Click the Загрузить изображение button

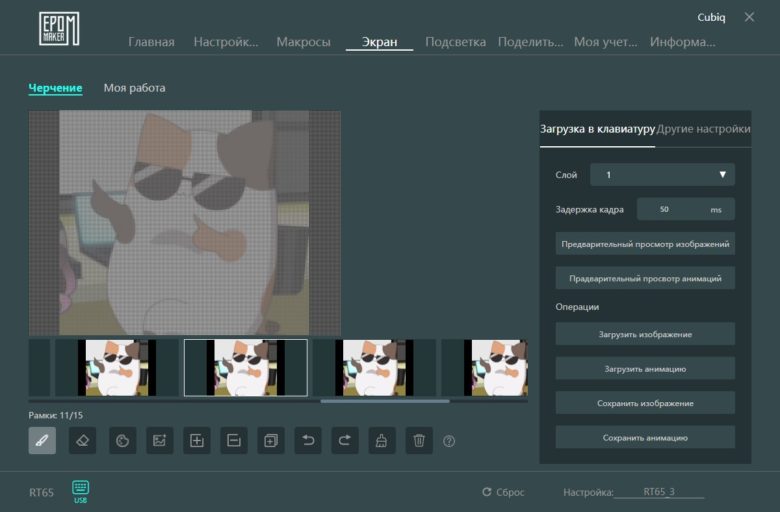click(x=645, y=334)
